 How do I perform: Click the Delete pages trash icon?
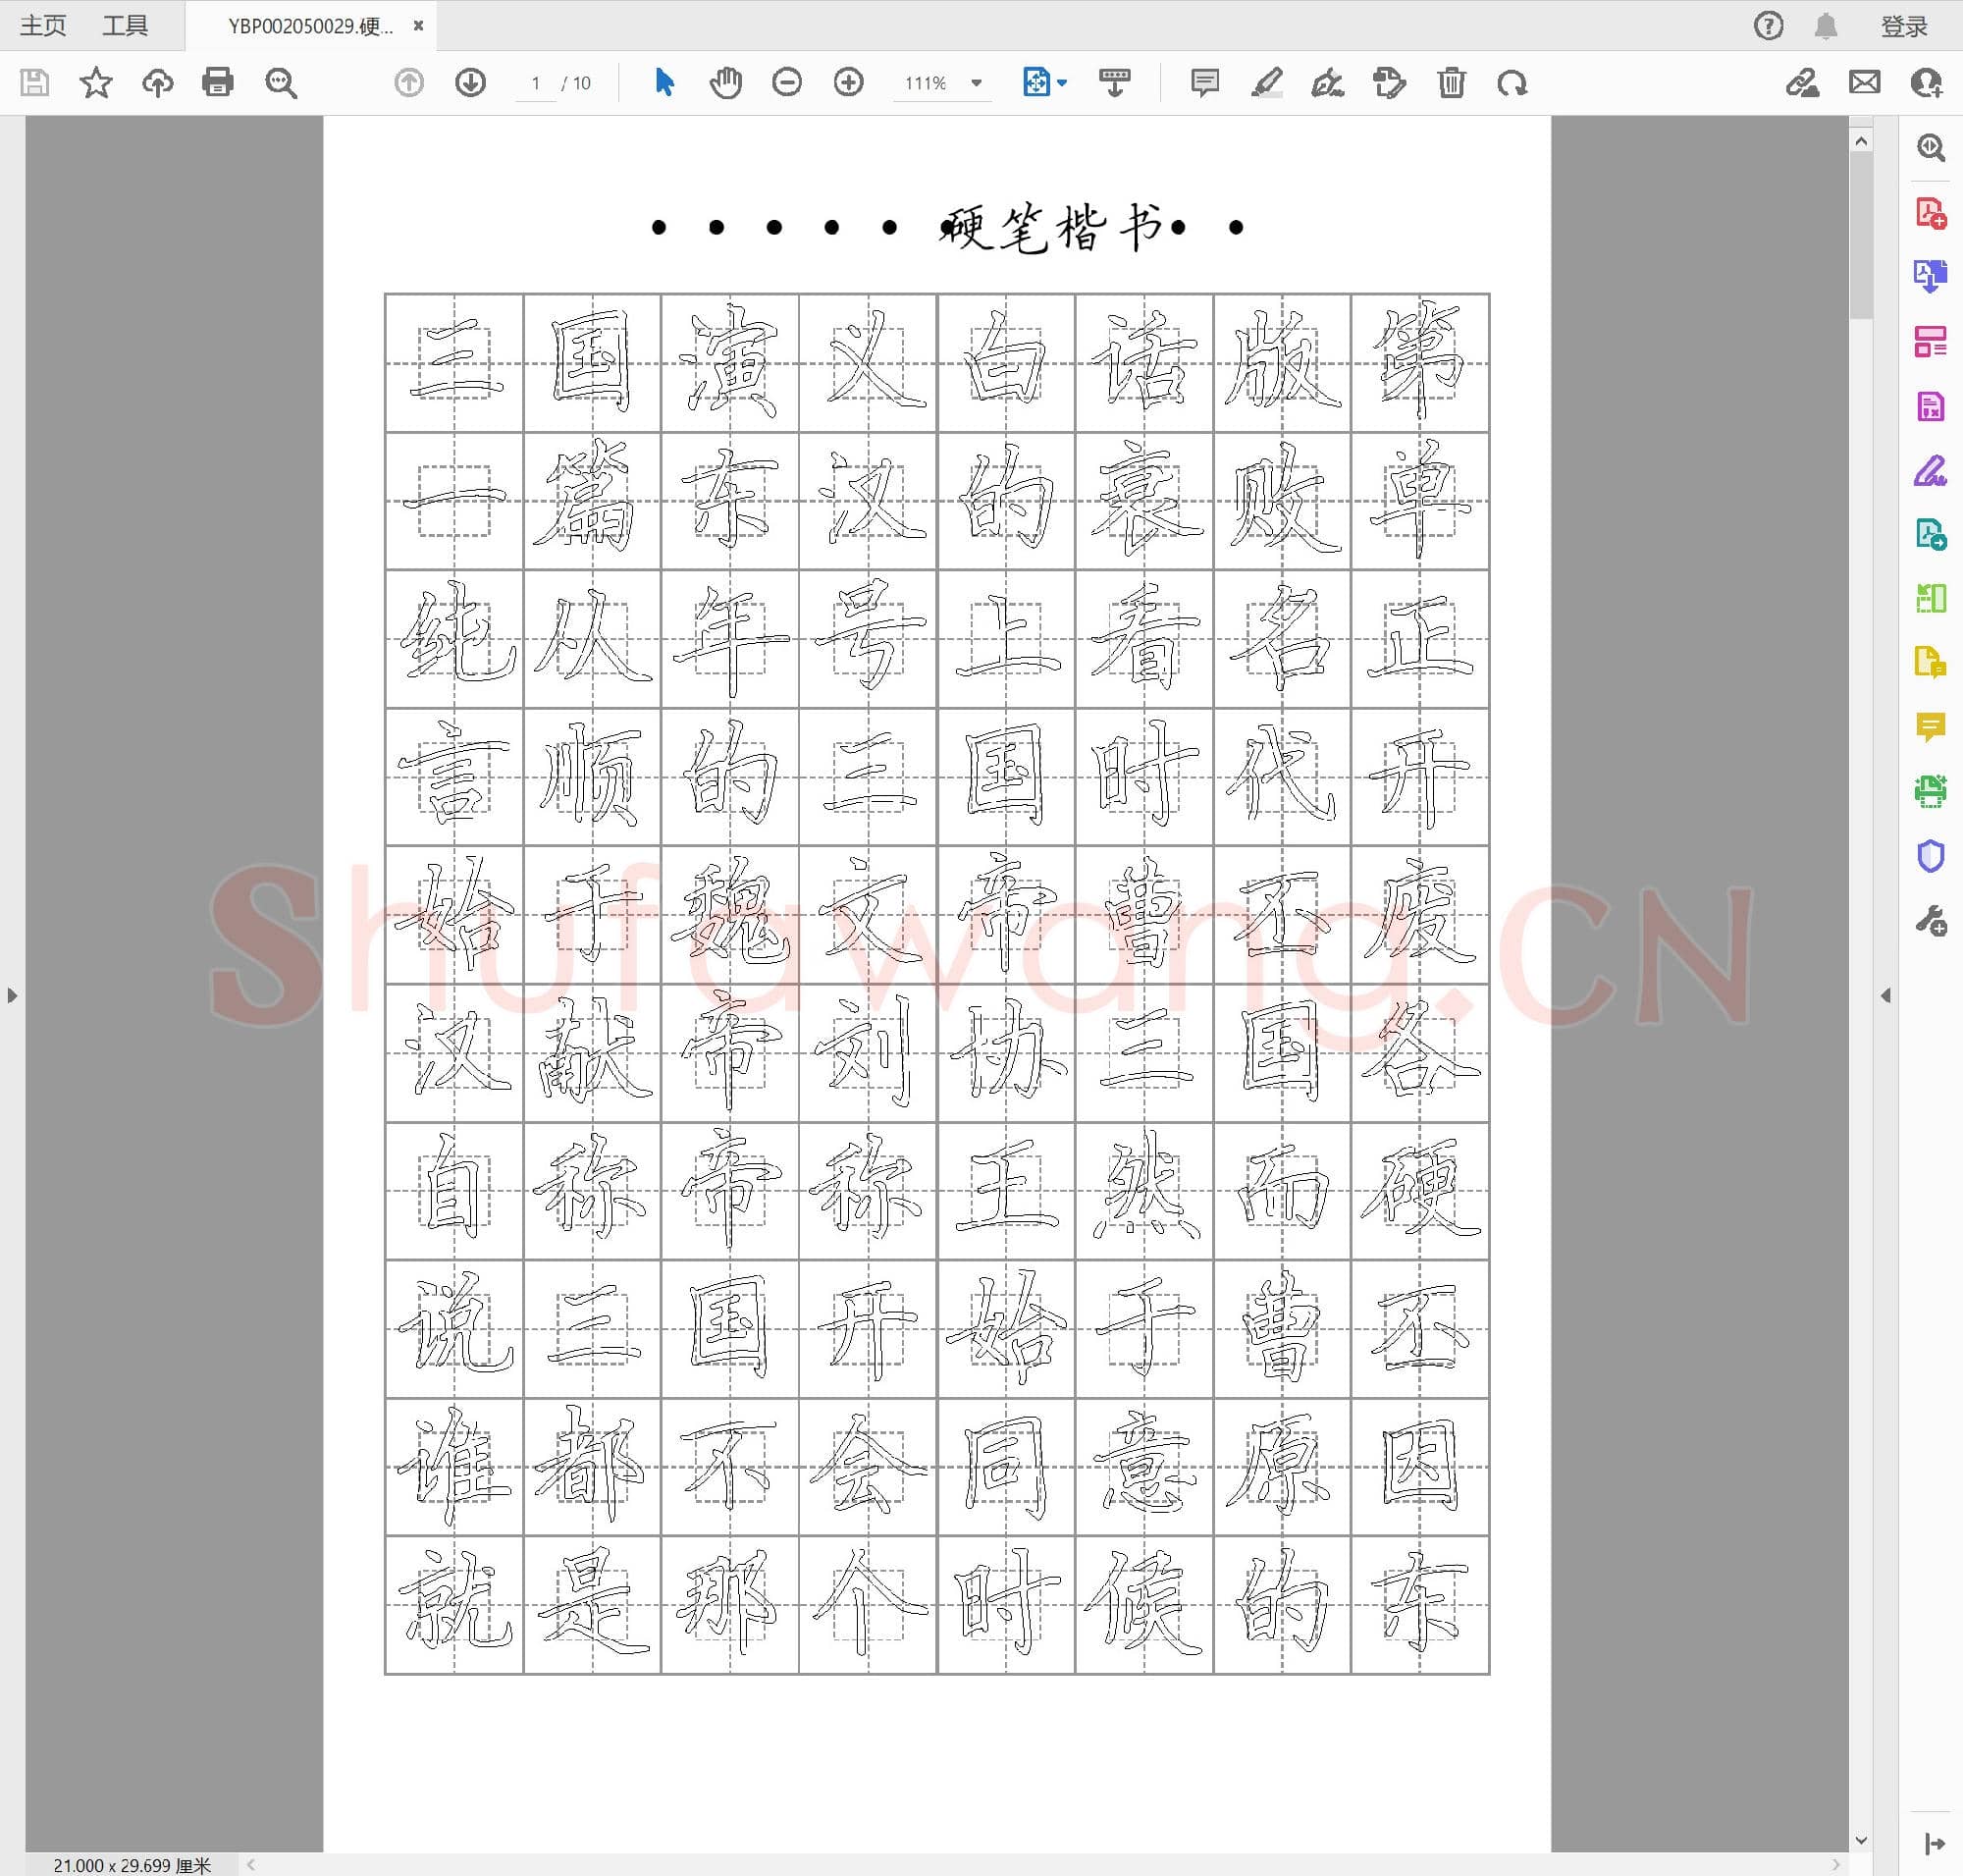coord(1451,83)
